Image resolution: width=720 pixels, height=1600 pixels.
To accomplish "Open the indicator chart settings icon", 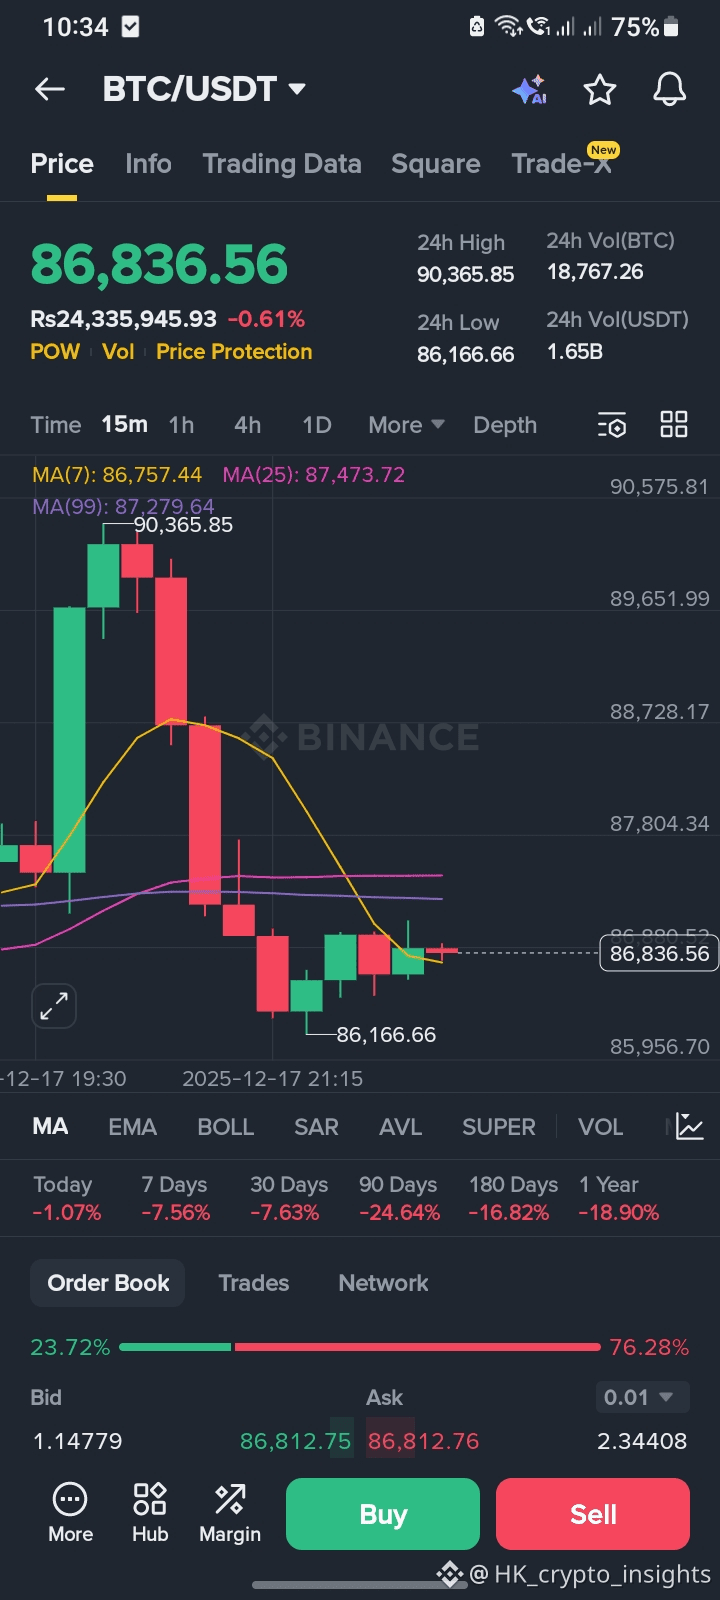I will (x=690, y=1126).
